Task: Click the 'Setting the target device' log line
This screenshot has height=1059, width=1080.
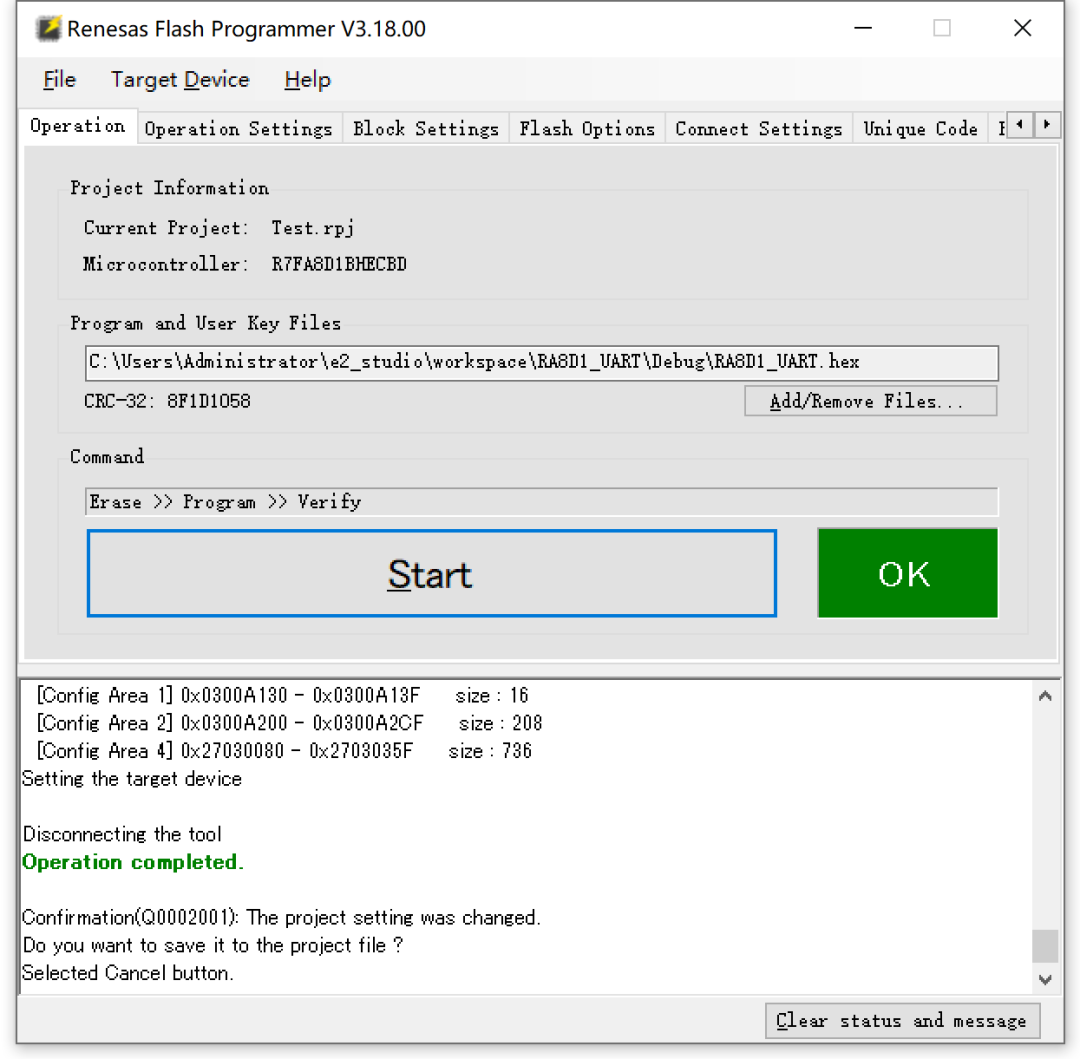Action: tap(132, 779)
